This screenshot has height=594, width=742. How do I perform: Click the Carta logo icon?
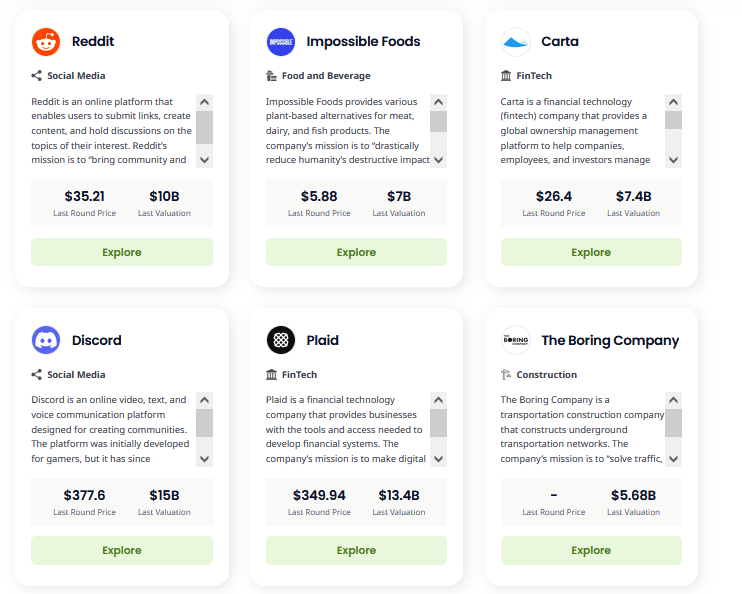pyautogui.click(x=515, y=42)
